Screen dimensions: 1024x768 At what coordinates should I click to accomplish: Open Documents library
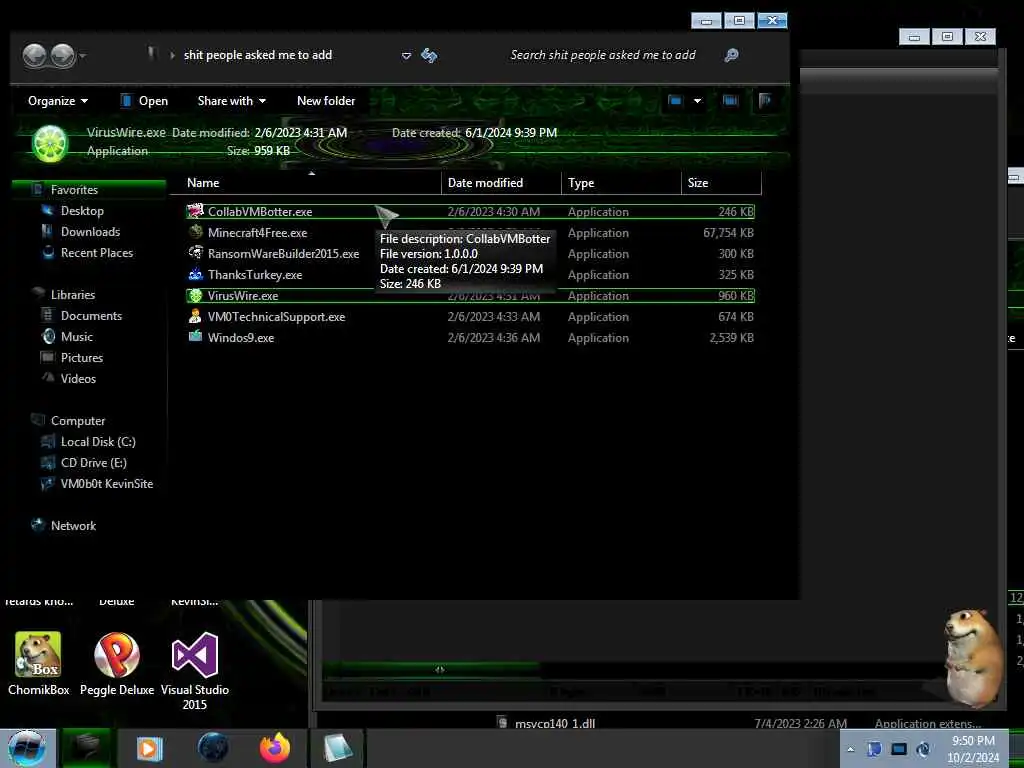pos(91,316)
